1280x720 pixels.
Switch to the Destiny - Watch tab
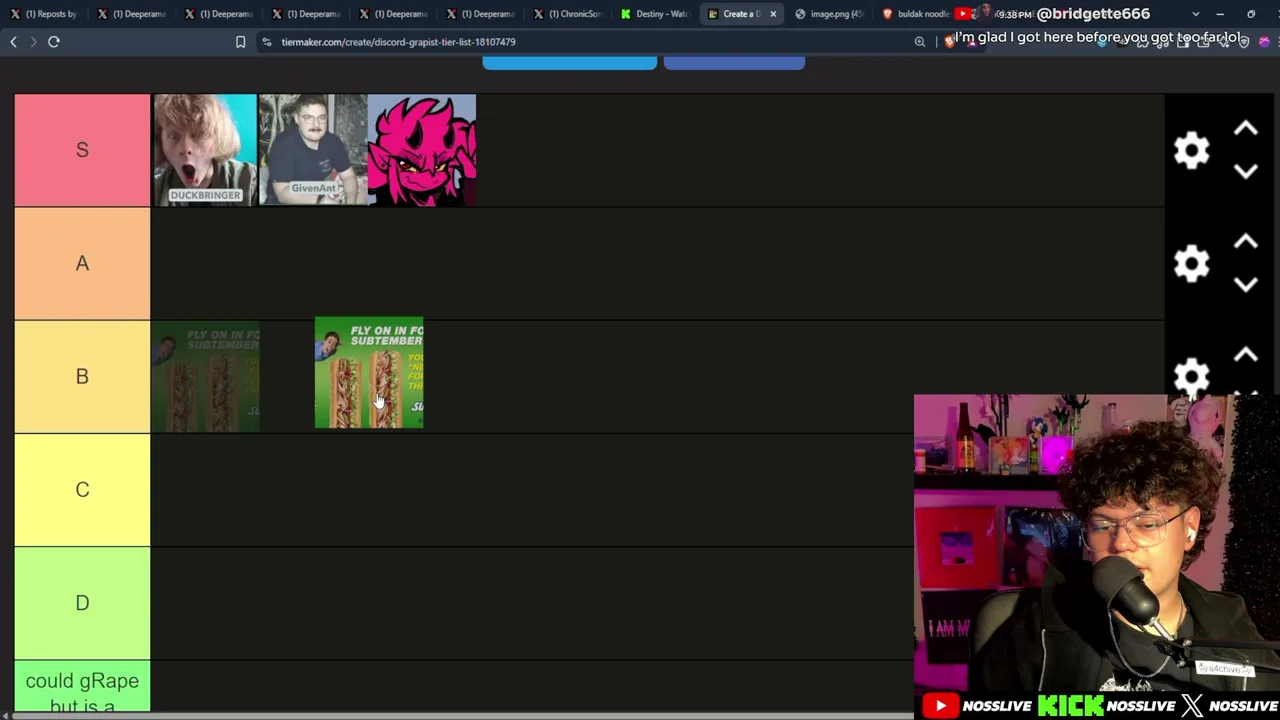(655, 14)
